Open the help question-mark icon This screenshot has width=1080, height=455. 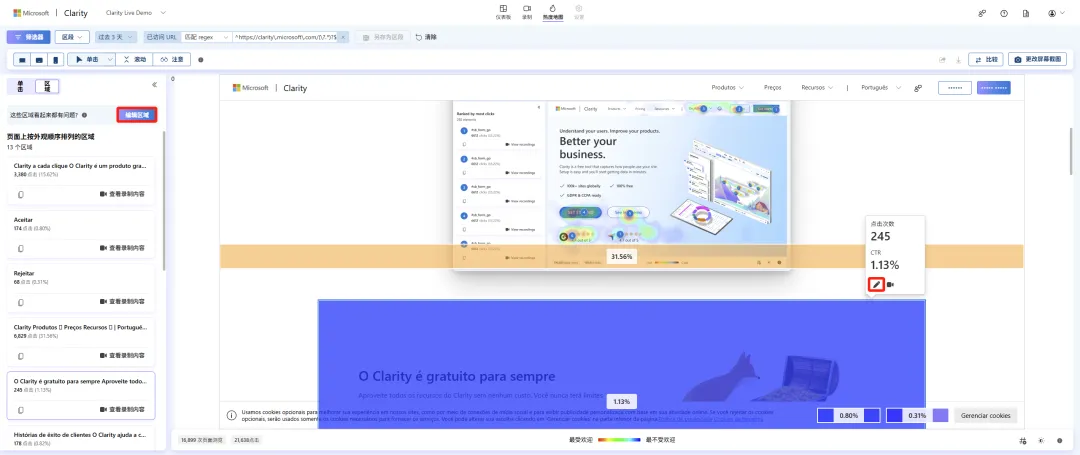click(x=1004, y=13)
